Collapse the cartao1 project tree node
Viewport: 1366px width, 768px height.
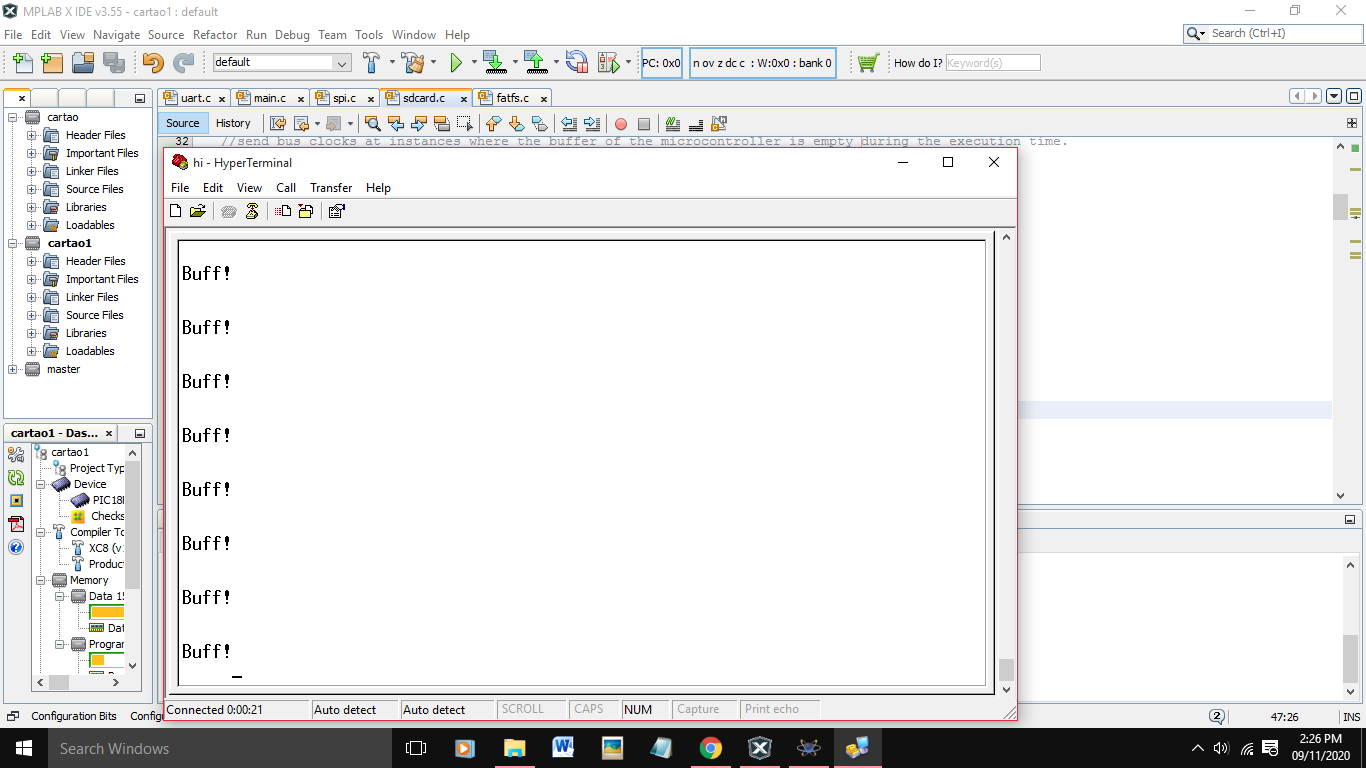click(13, 243)
